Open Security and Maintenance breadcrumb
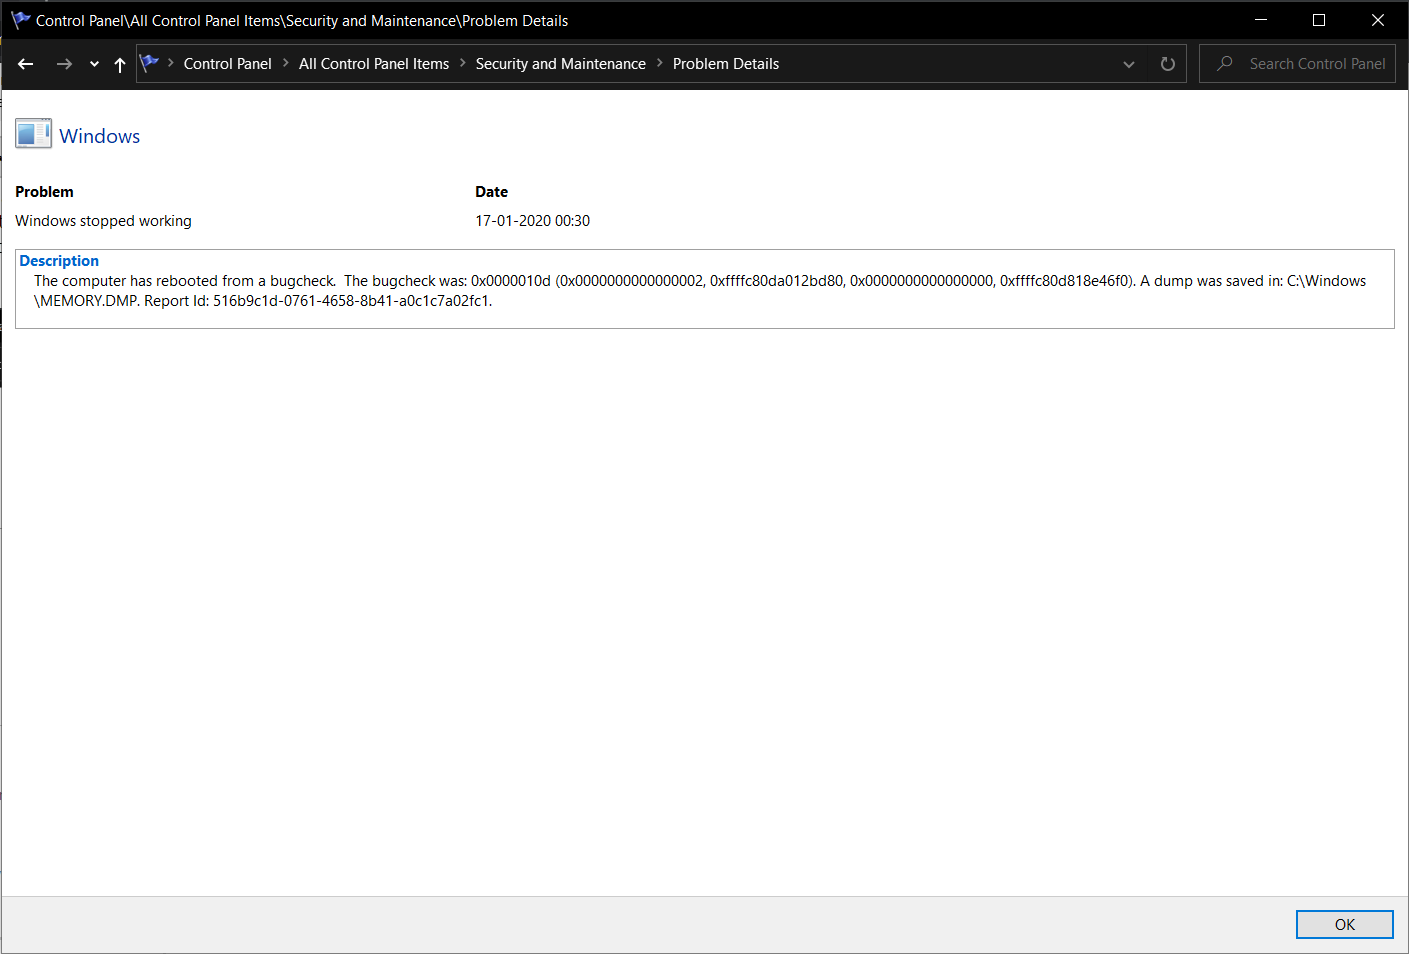Image resolution: width=1409 pixels, height=954 pixels. 560,64
